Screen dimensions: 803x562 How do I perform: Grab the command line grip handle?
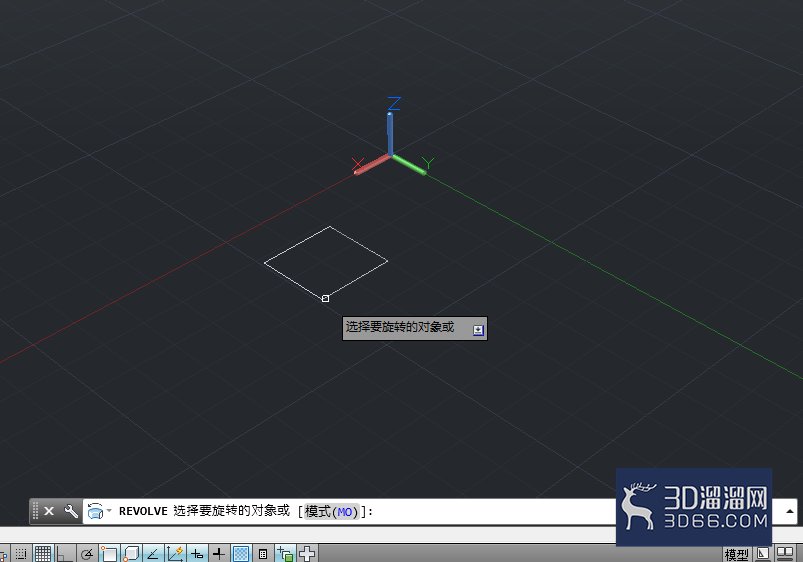[x=35, y=511]
